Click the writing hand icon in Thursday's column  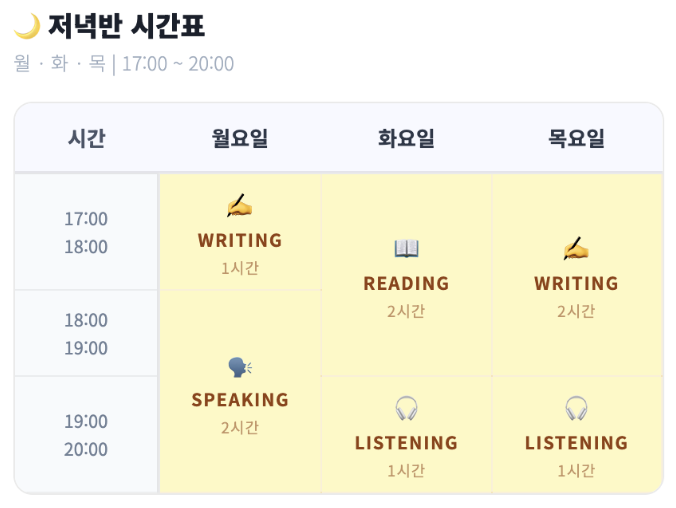click(x=576, y=248)
